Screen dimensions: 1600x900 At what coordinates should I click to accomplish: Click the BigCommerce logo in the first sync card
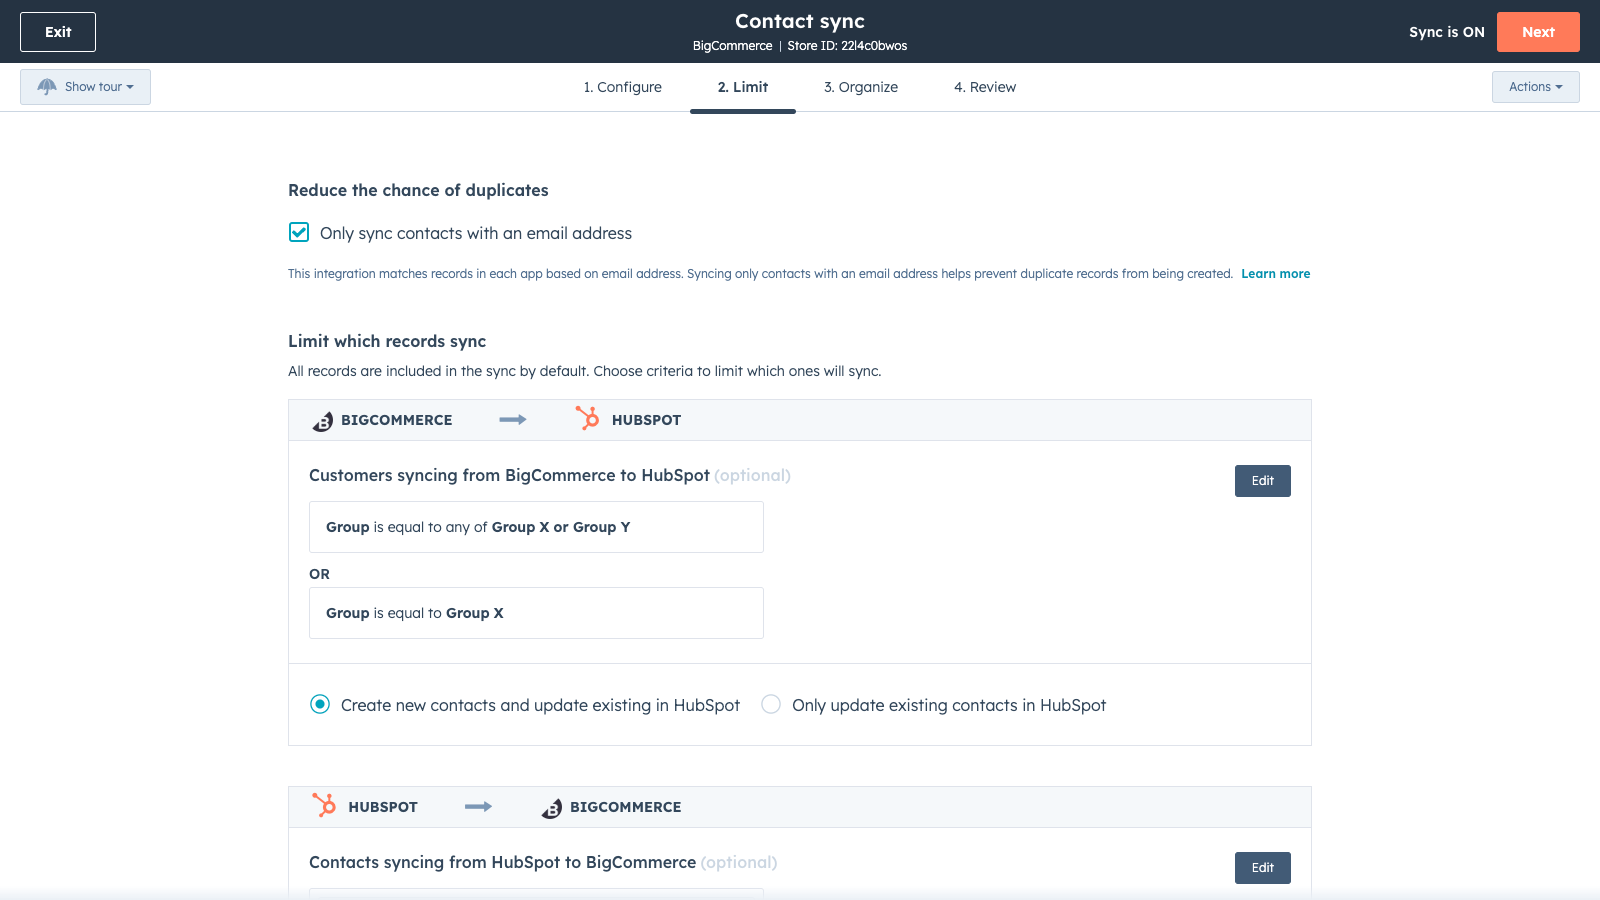(x=322, y=420)
